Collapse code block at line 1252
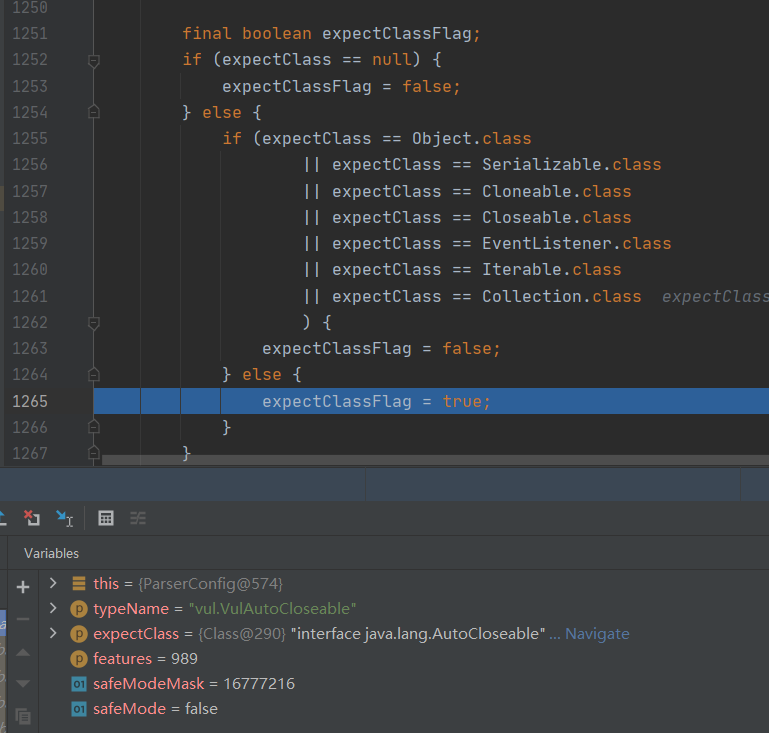Screen dimensions: 769x733 point(94,60)
